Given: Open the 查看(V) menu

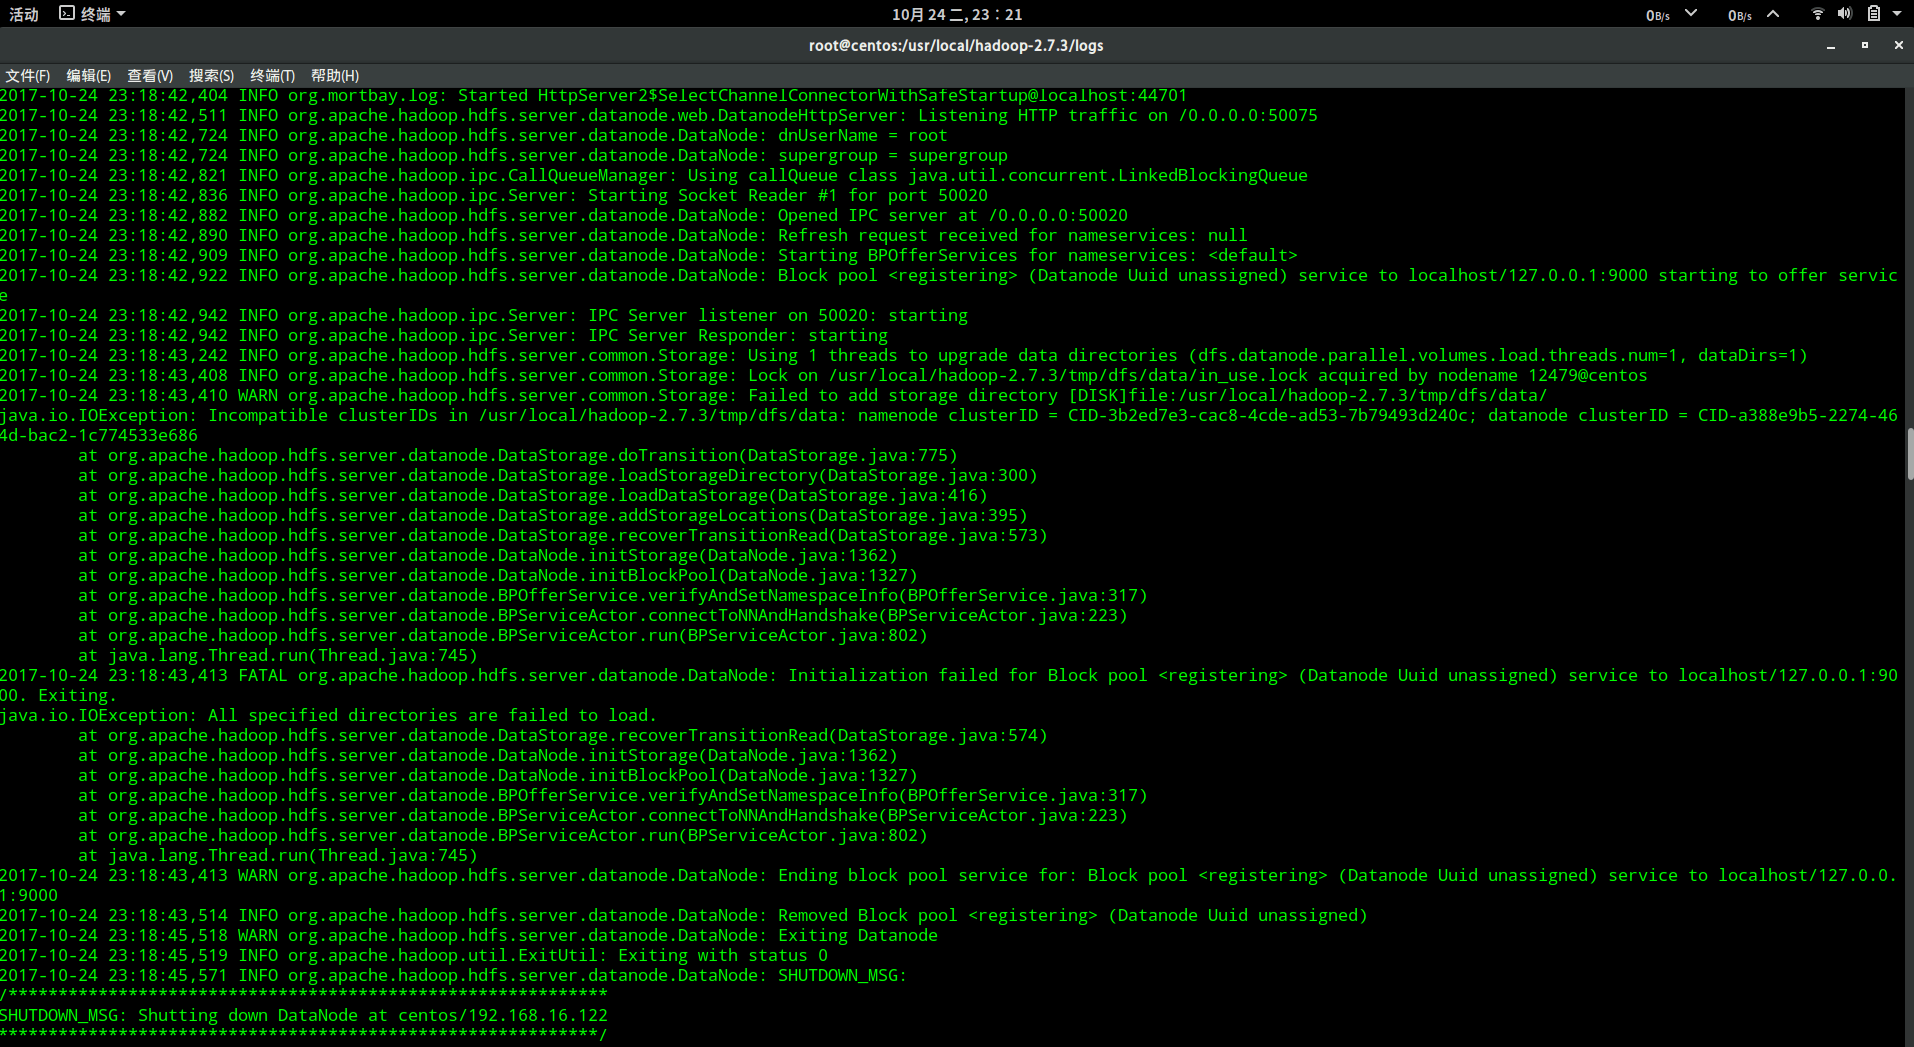Looking at the screenshot, I should point(150,75).
